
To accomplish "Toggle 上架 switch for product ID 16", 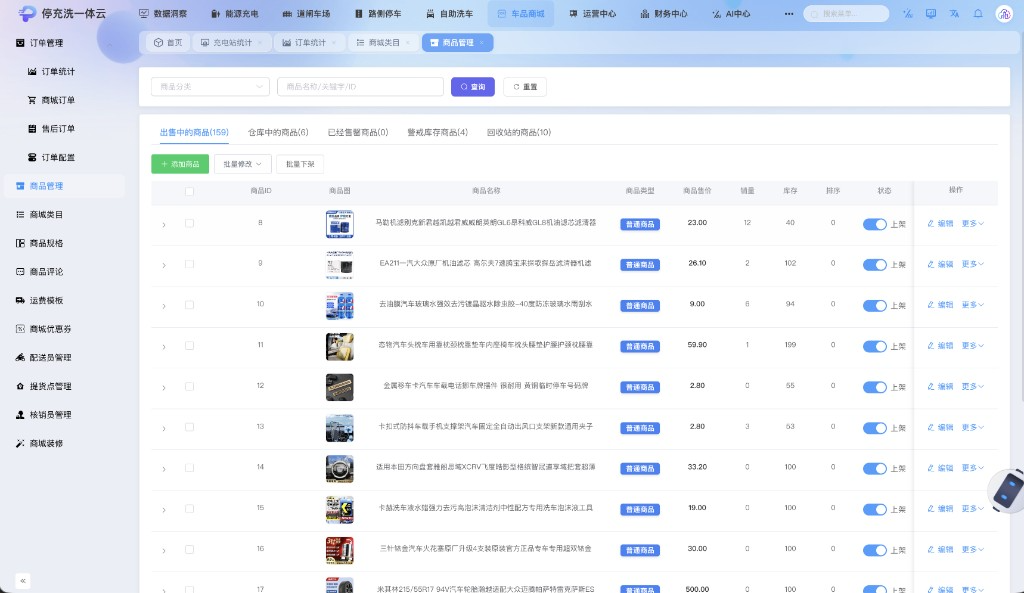I will (x=874, y=550).
